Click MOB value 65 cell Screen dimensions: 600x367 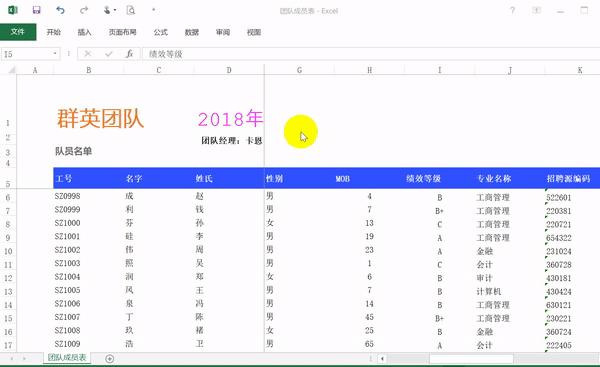coord(370,344)
